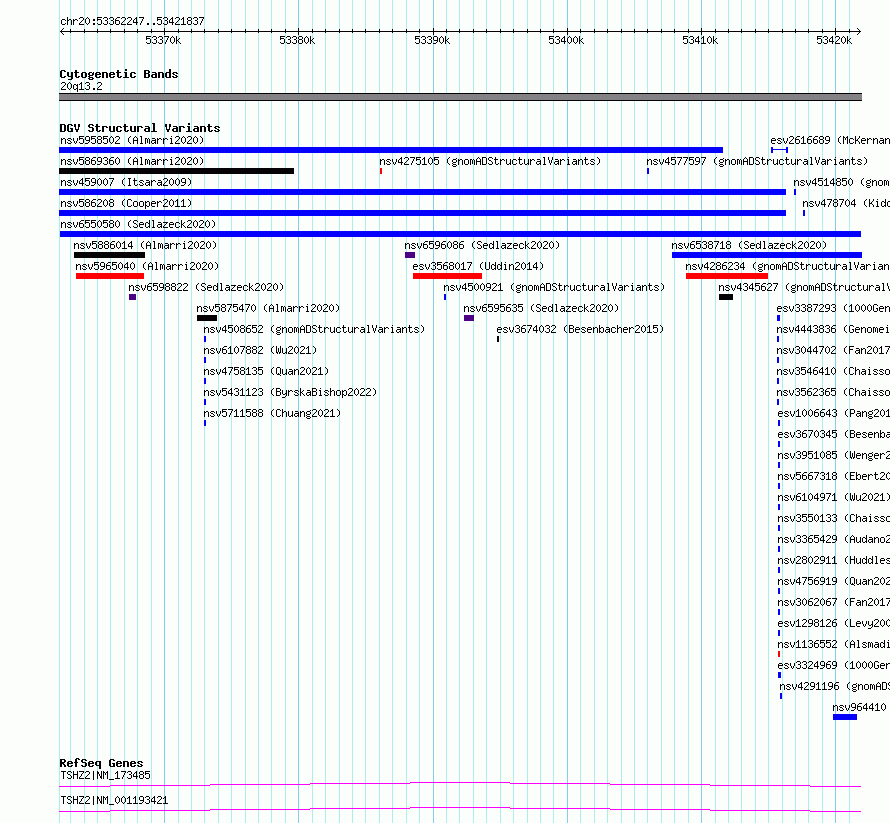Click the esv2616689 variant glyph

(x=779, y=150)
